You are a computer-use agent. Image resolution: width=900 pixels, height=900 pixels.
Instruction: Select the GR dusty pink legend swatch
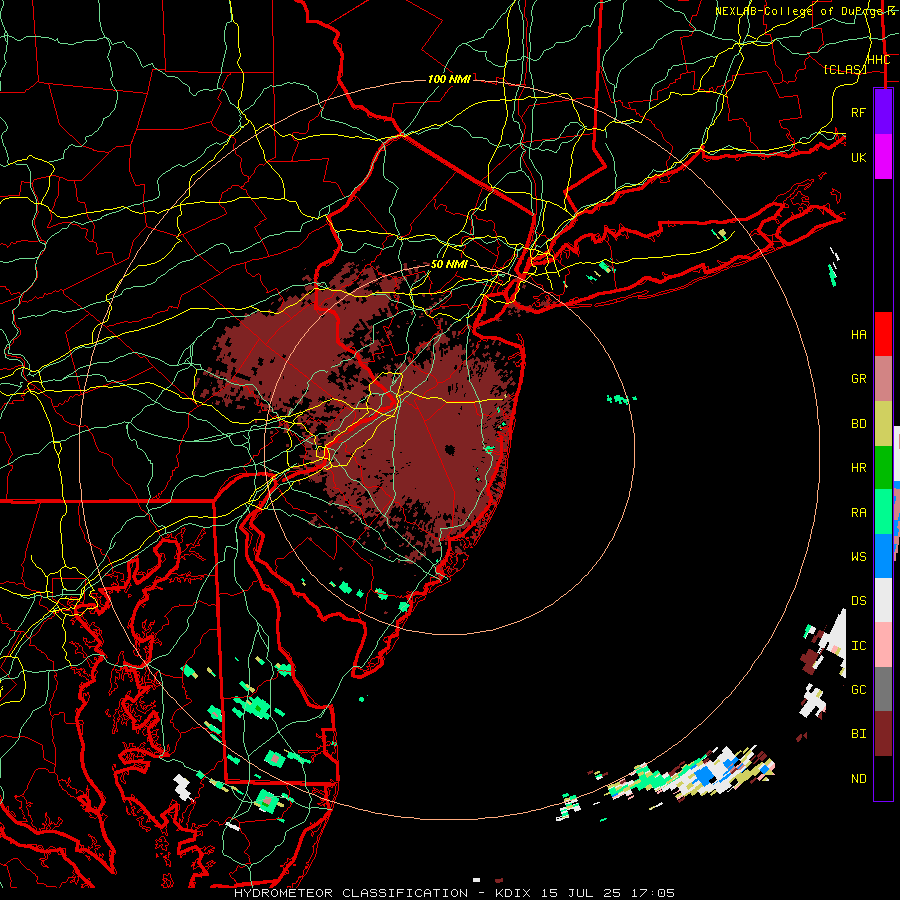[883, 379]
